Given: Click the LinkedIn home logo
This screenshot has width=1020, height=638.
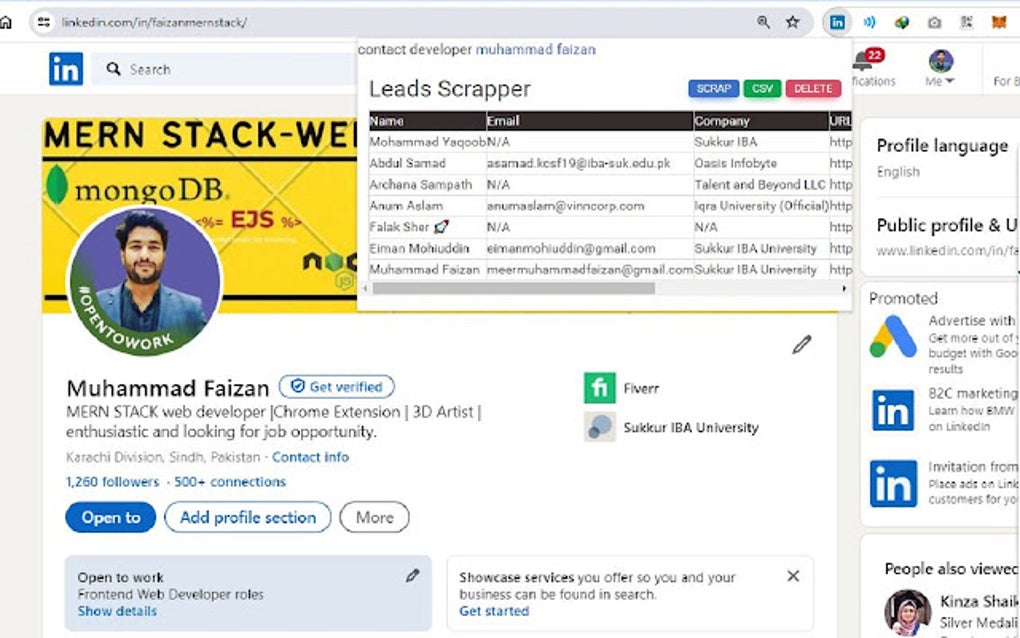Looking at the screenshot, I should click(x=66, y=68).
